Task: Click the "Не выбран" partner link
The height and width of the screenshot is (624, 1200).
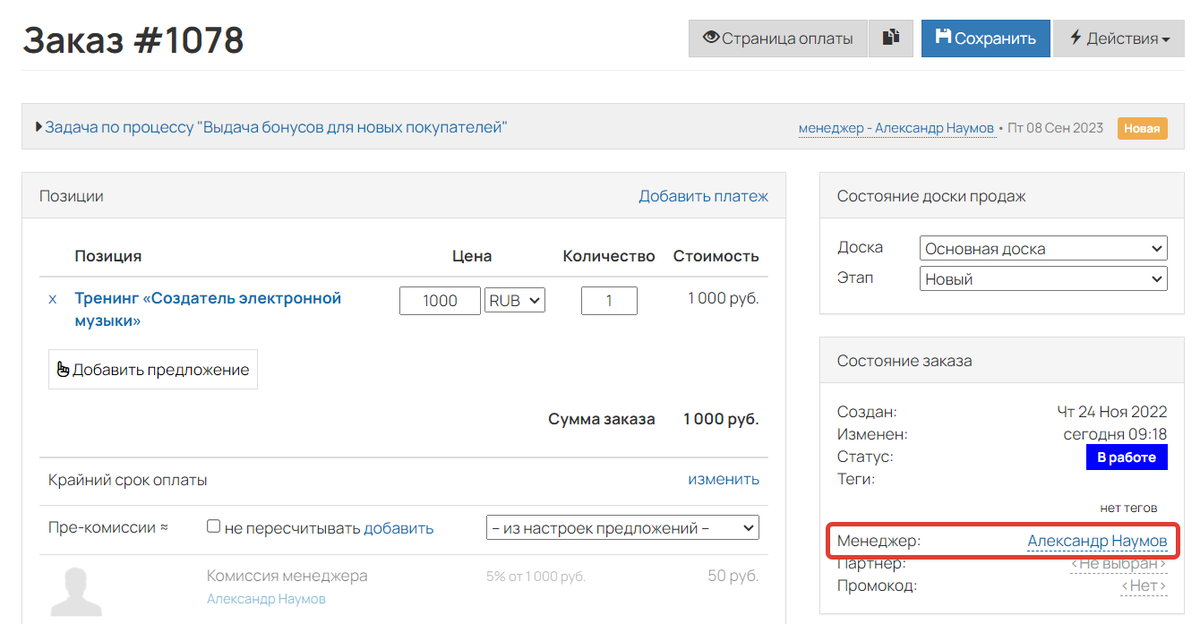Action: 1118,564
